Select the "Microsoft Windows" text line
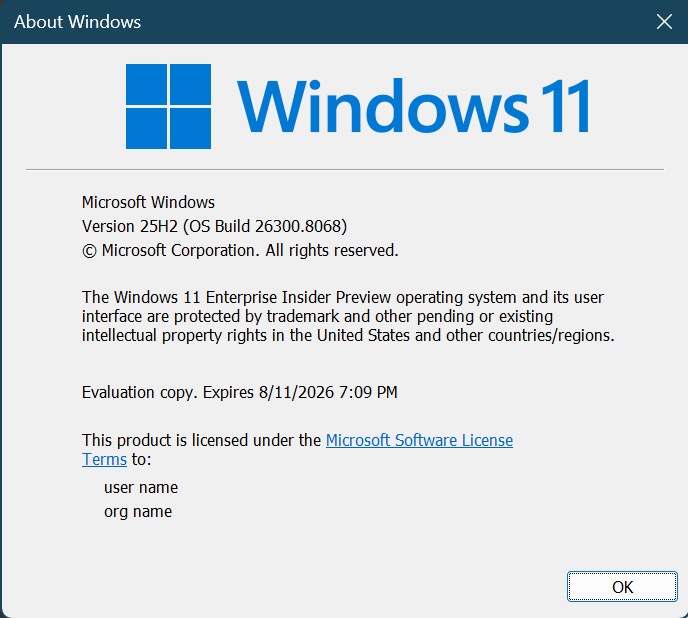This screenshot has width=688, height=618. coord(148,202)
